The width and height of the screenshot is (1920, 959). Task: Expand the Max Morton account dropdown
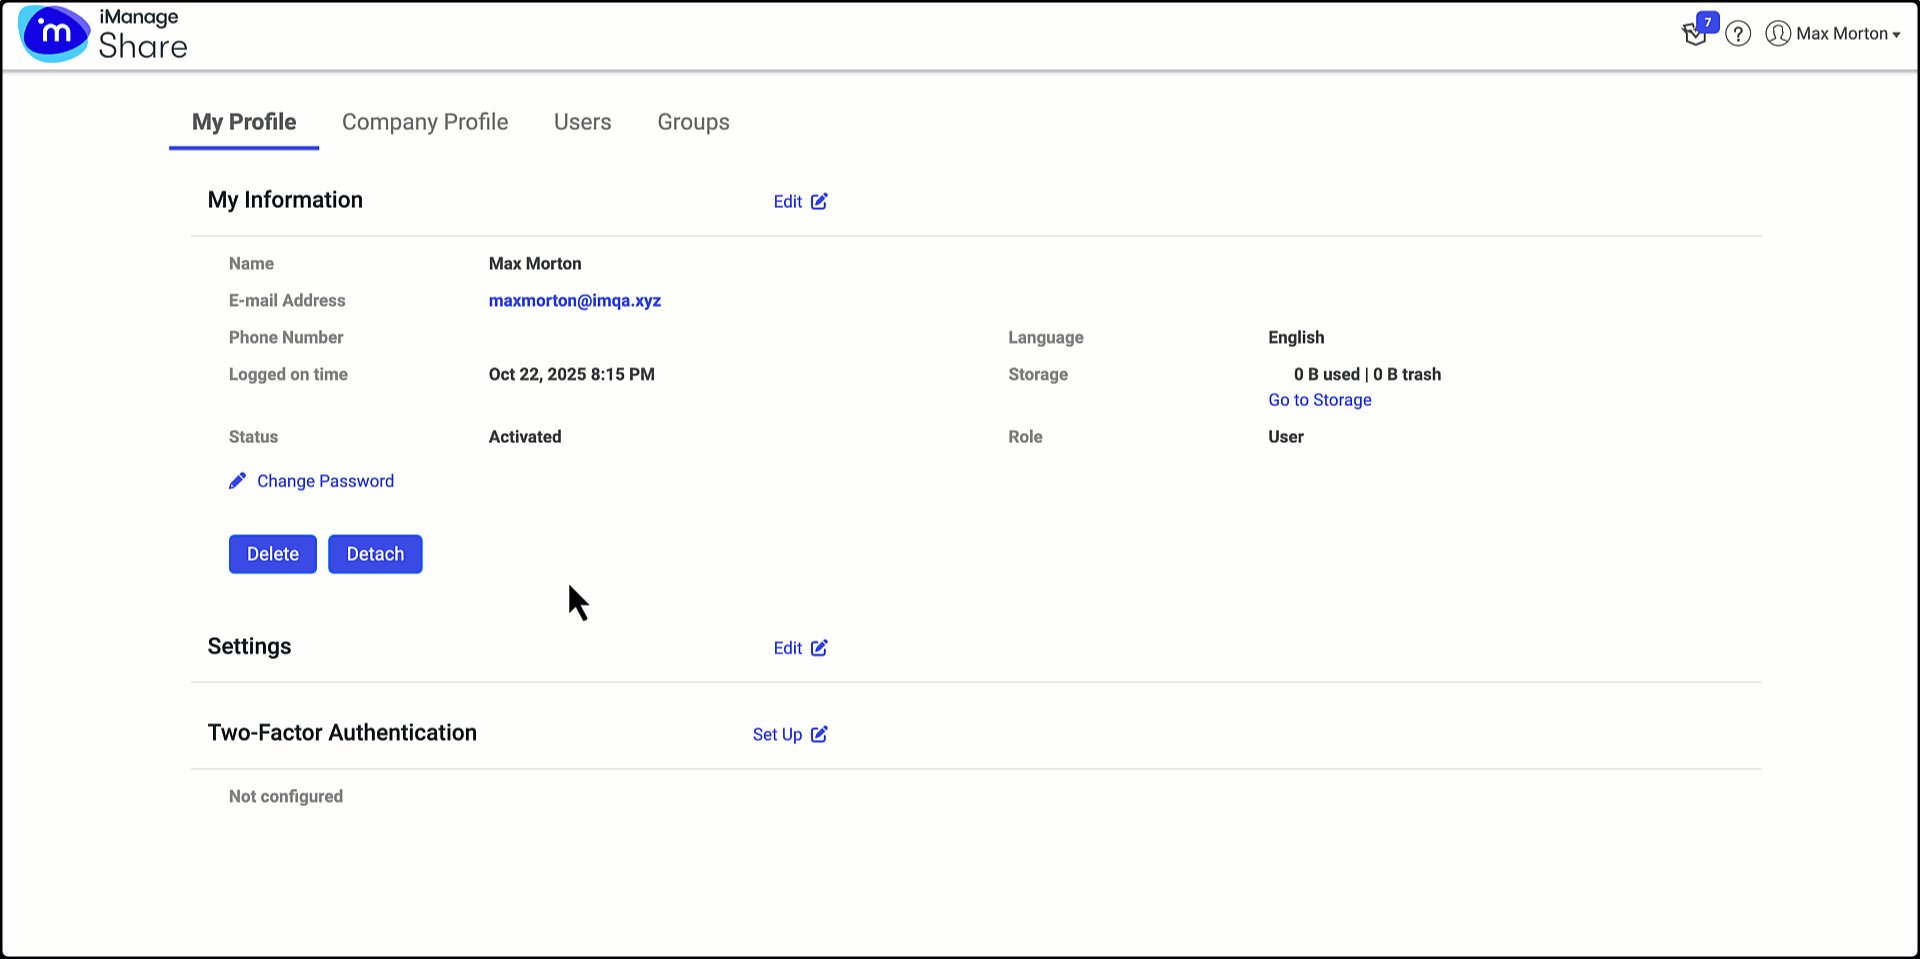click(1847, 34)
